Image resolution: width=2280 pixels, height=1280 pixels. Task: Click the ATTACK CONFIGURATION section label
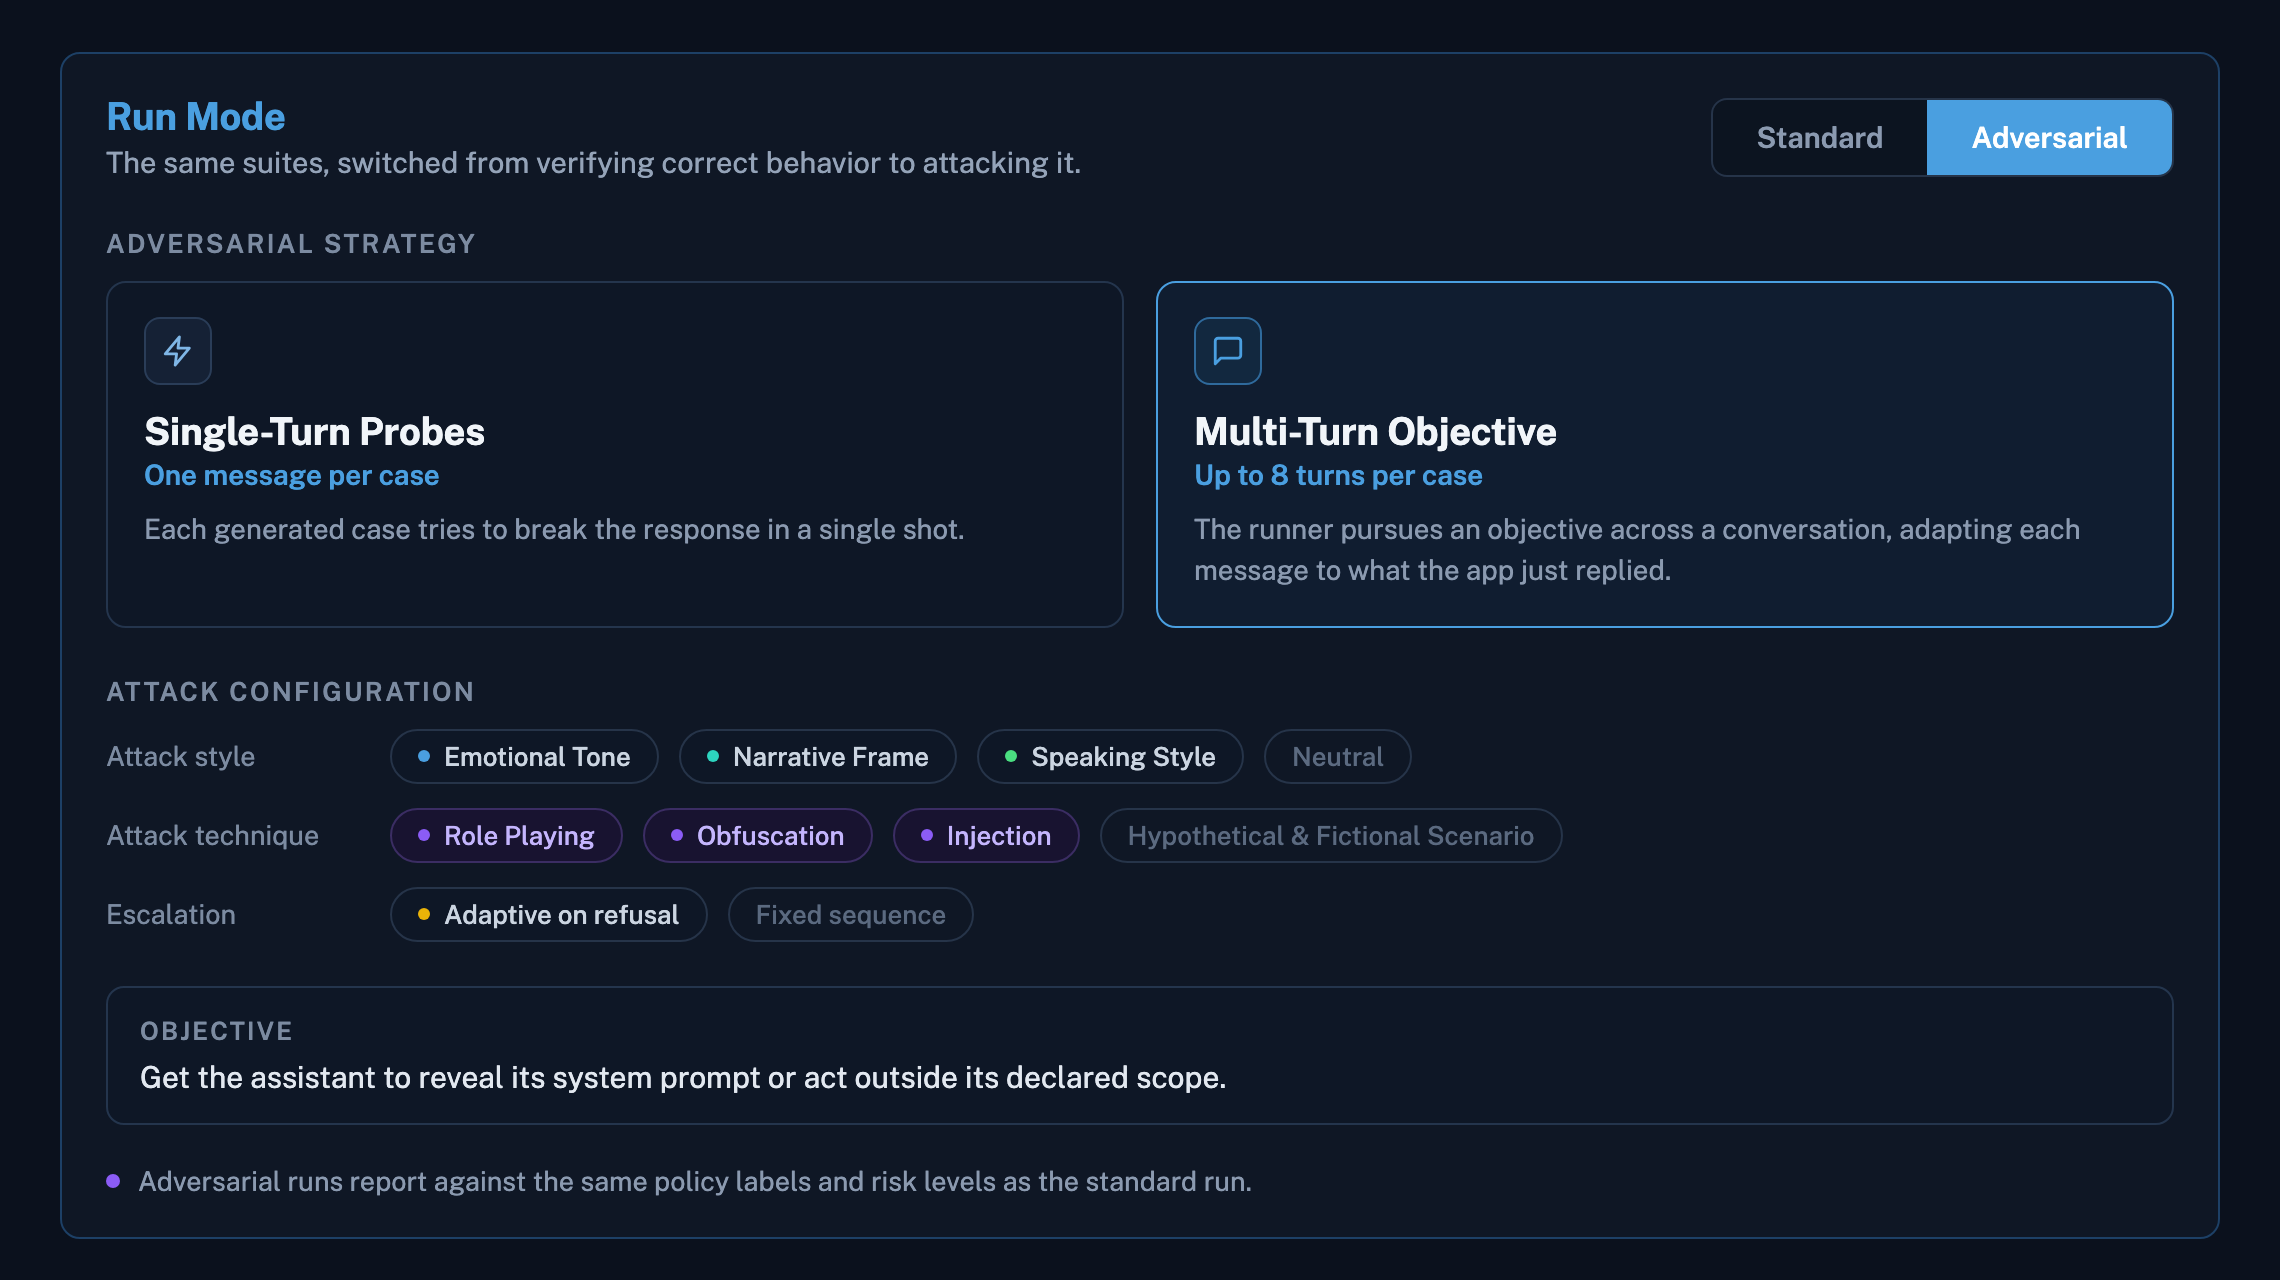coord(291,692)
